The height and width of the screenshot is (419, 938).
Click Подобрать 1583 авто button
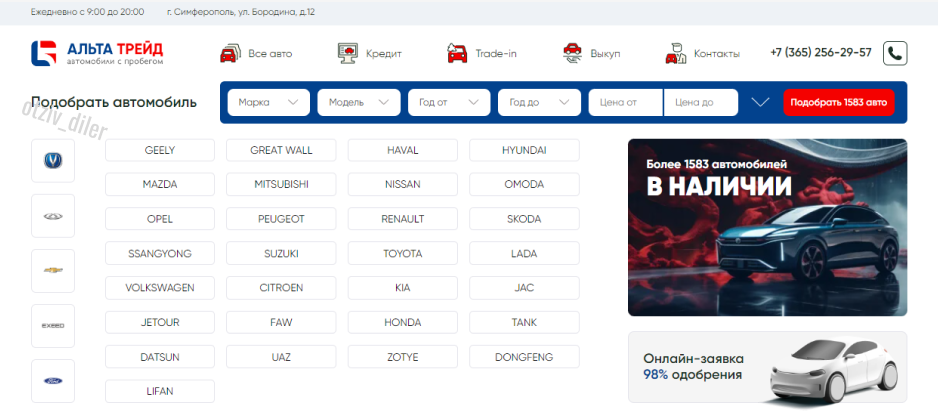839,102
